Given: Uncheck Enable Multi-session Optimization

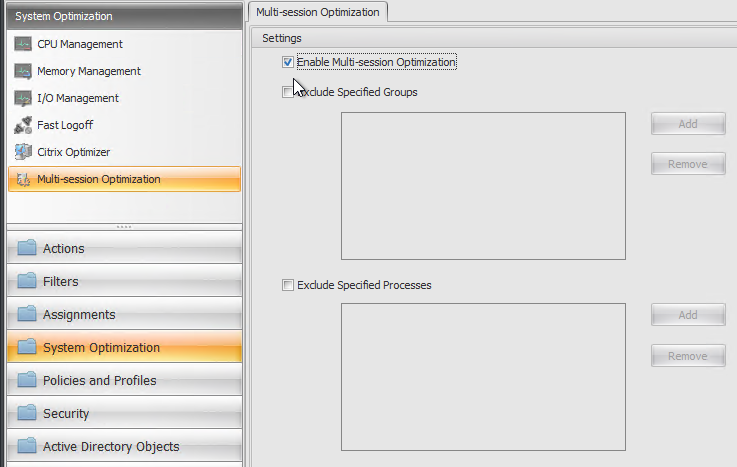Looking at the screenshot, I should (x=288, y=62).
